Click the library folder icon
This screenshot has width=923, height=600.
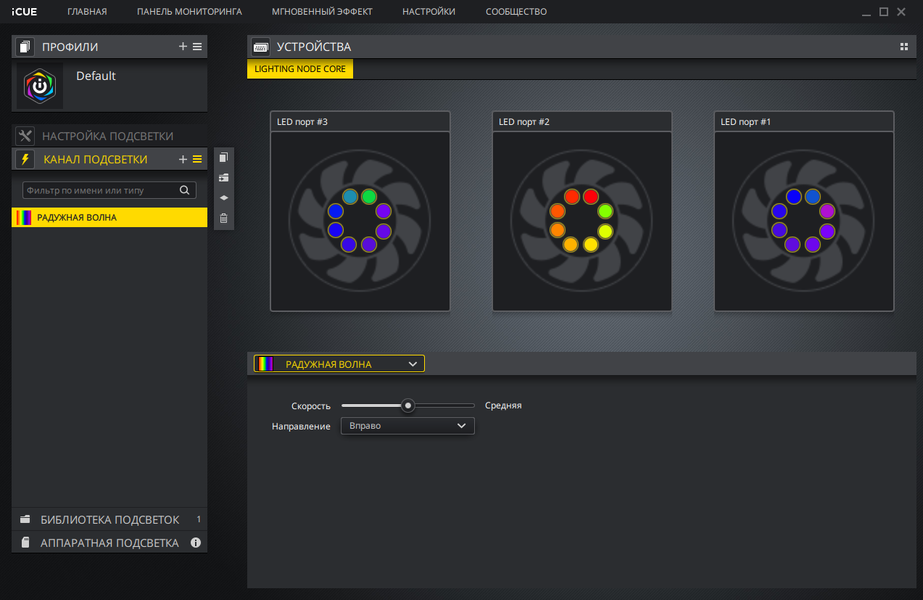pos(25,519)
